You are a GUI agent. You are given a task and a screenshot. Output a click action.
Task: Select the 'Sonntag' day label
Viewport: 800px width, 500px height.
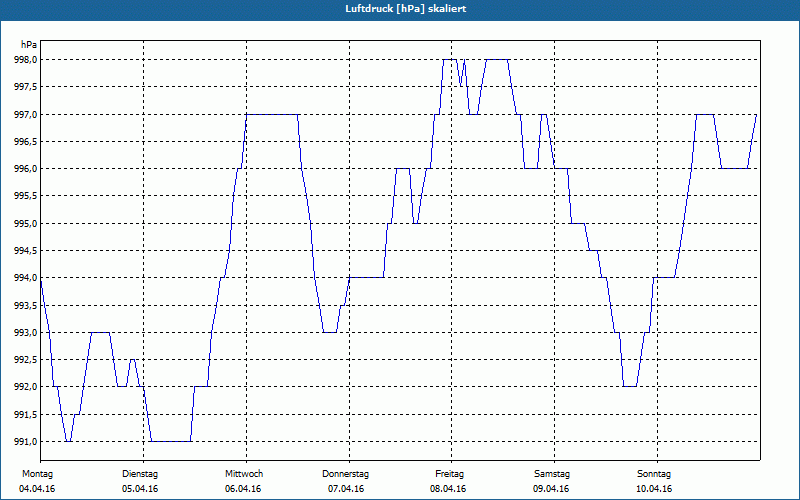(x=654, y=474)
